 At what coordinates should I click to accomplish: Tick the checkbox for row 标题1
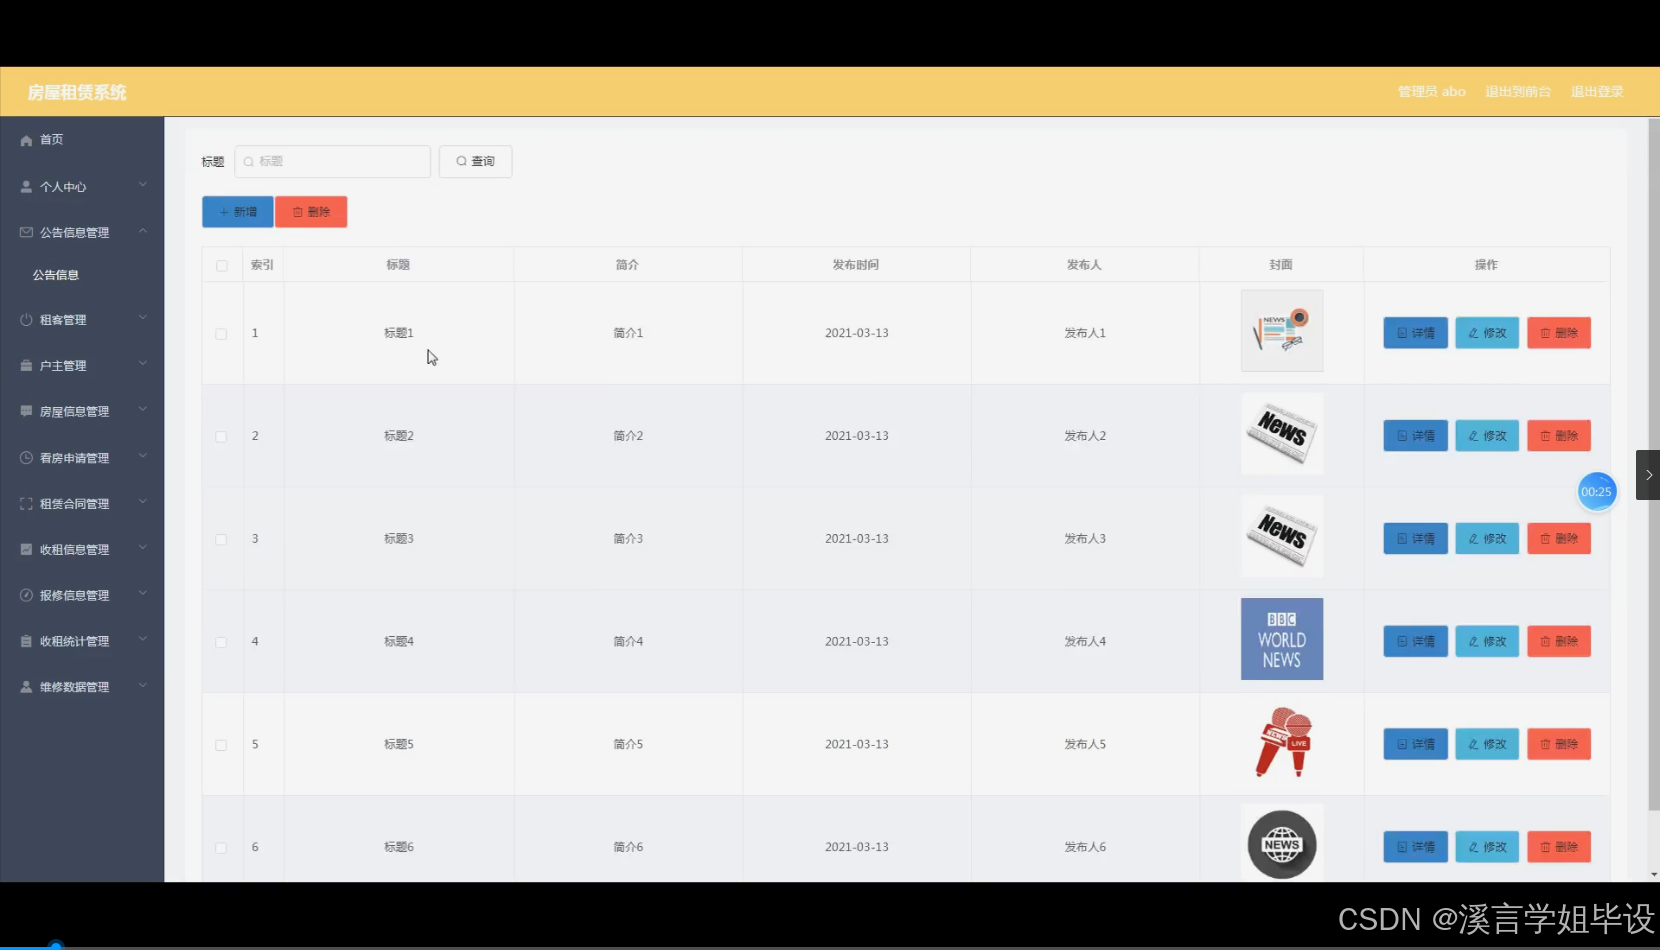tap(221, 334)
